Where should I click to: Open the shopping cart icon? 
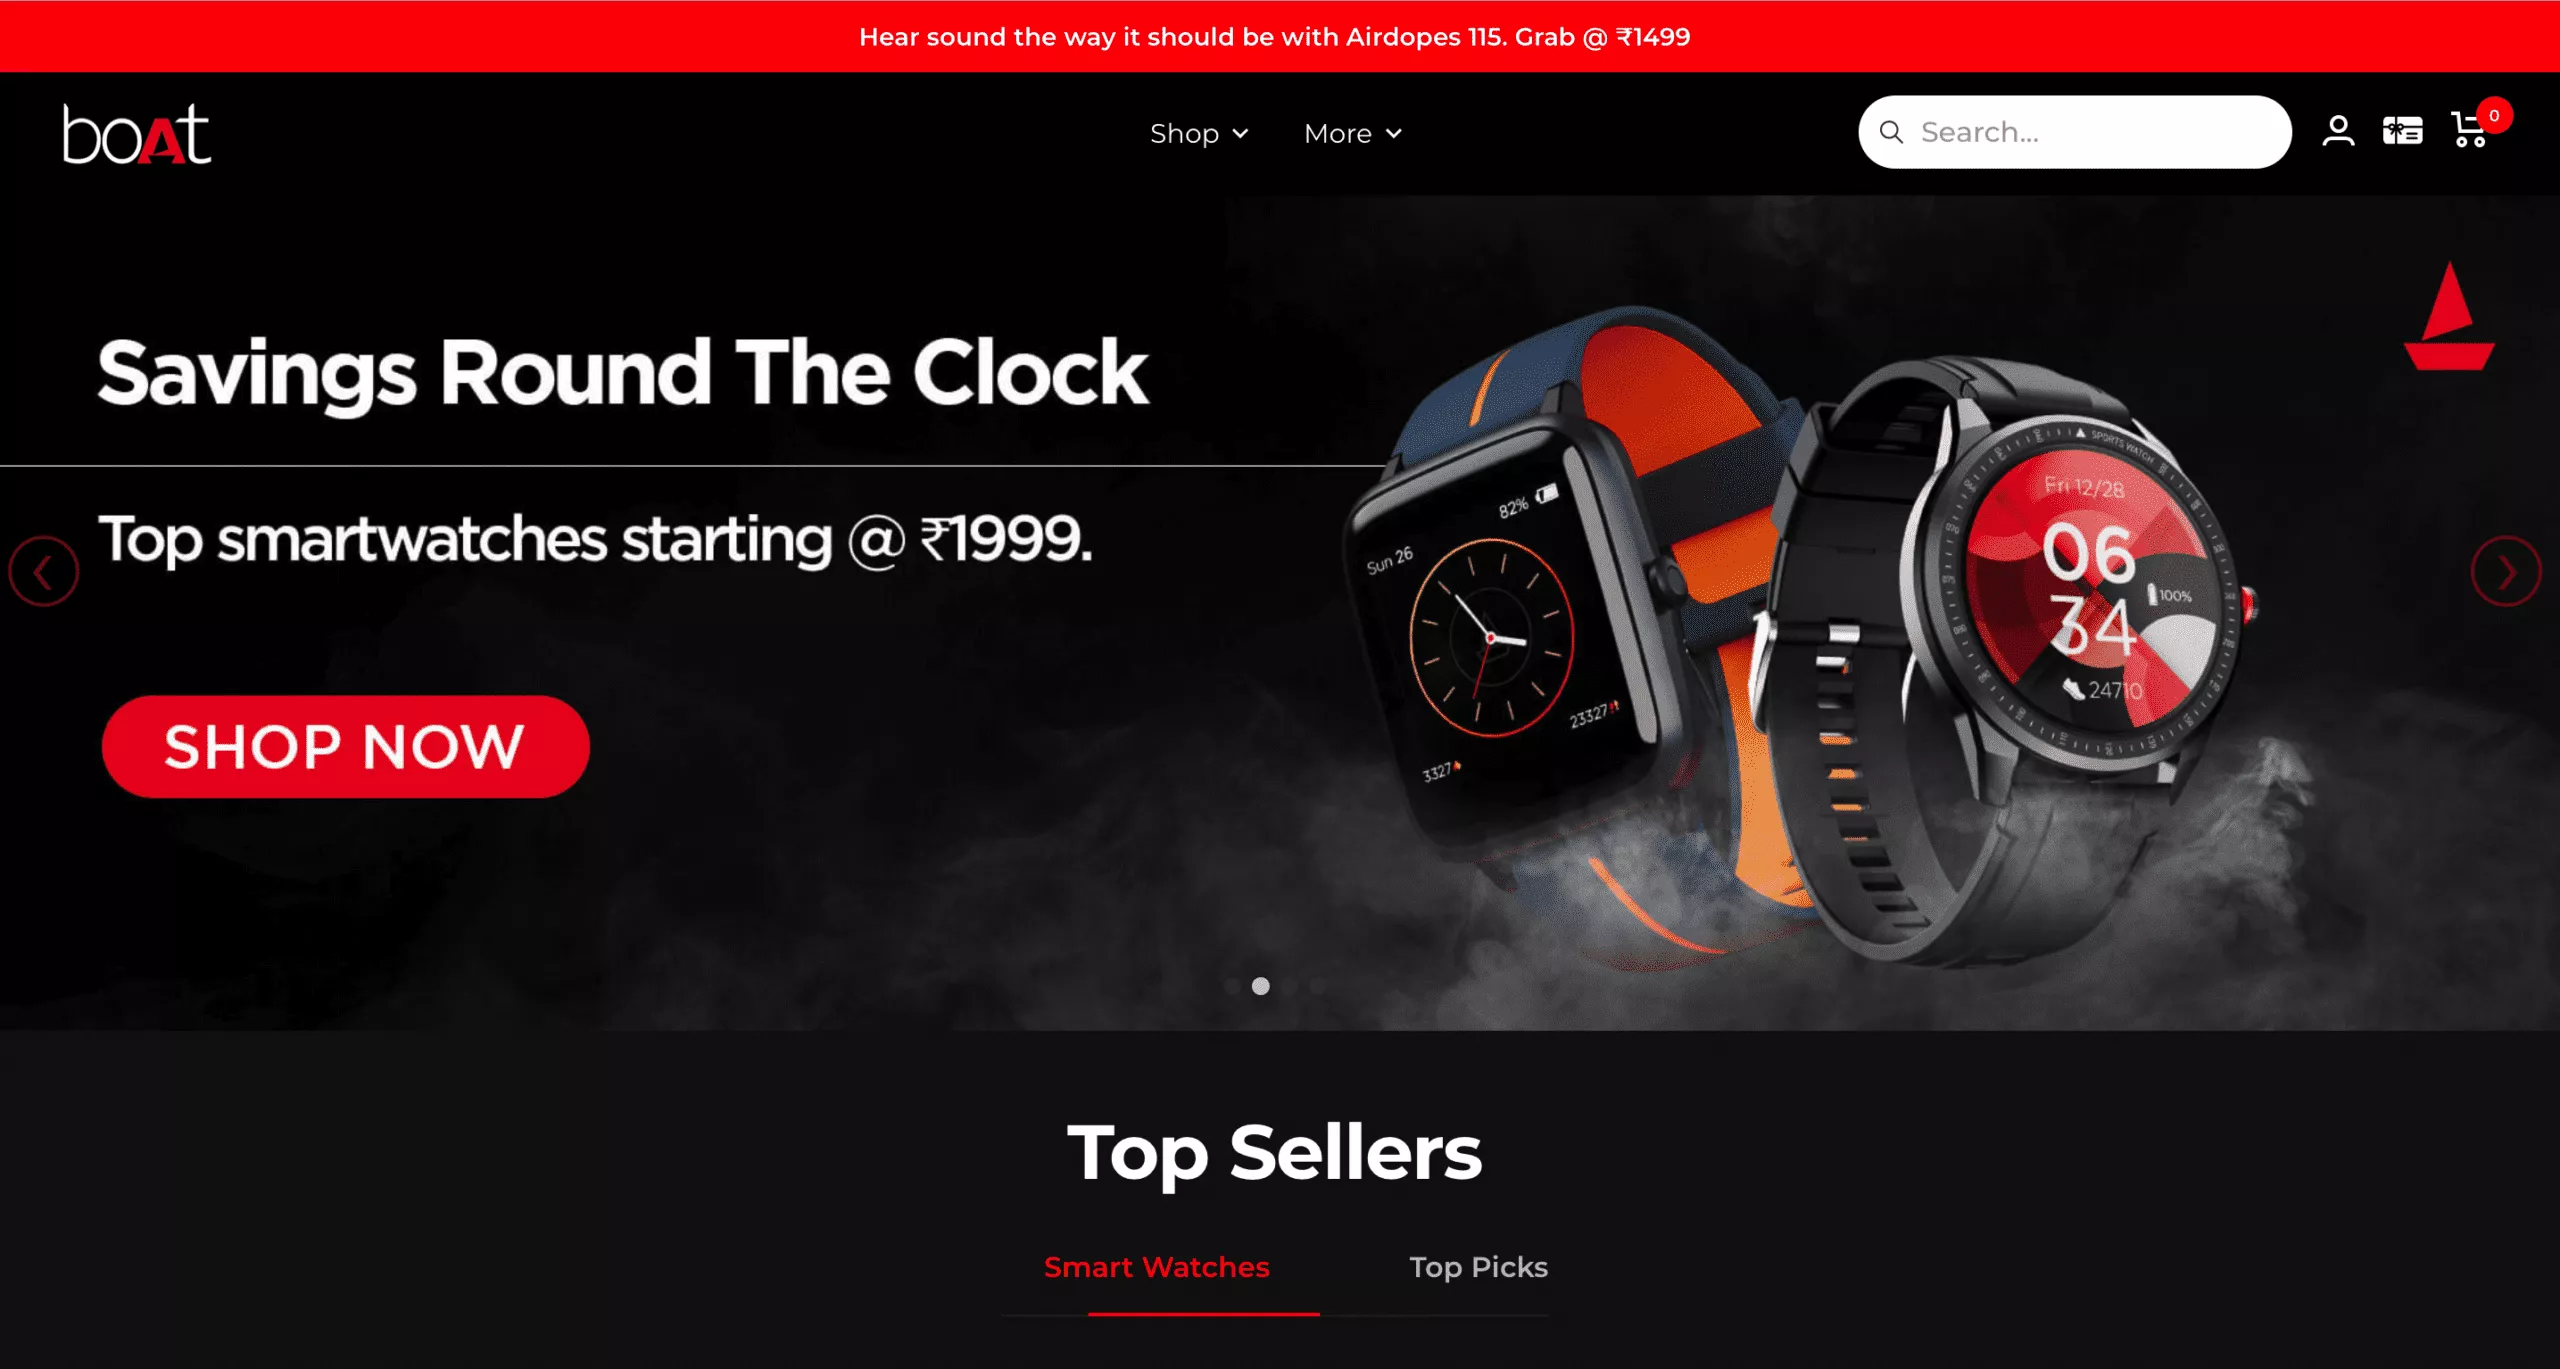[2469, 130]
